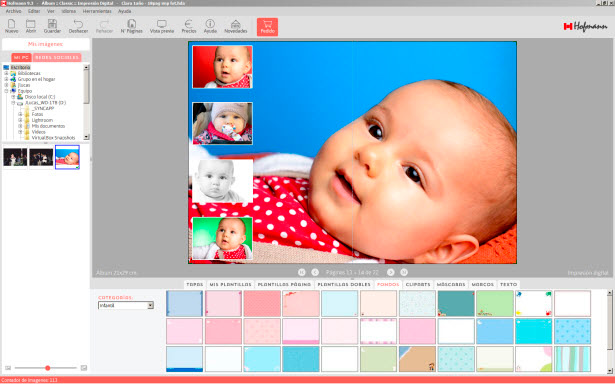The height and width of the screenshot is (384, 615).
Task: Save the album using Guardar icon
Action: click(x=52, y=26)
